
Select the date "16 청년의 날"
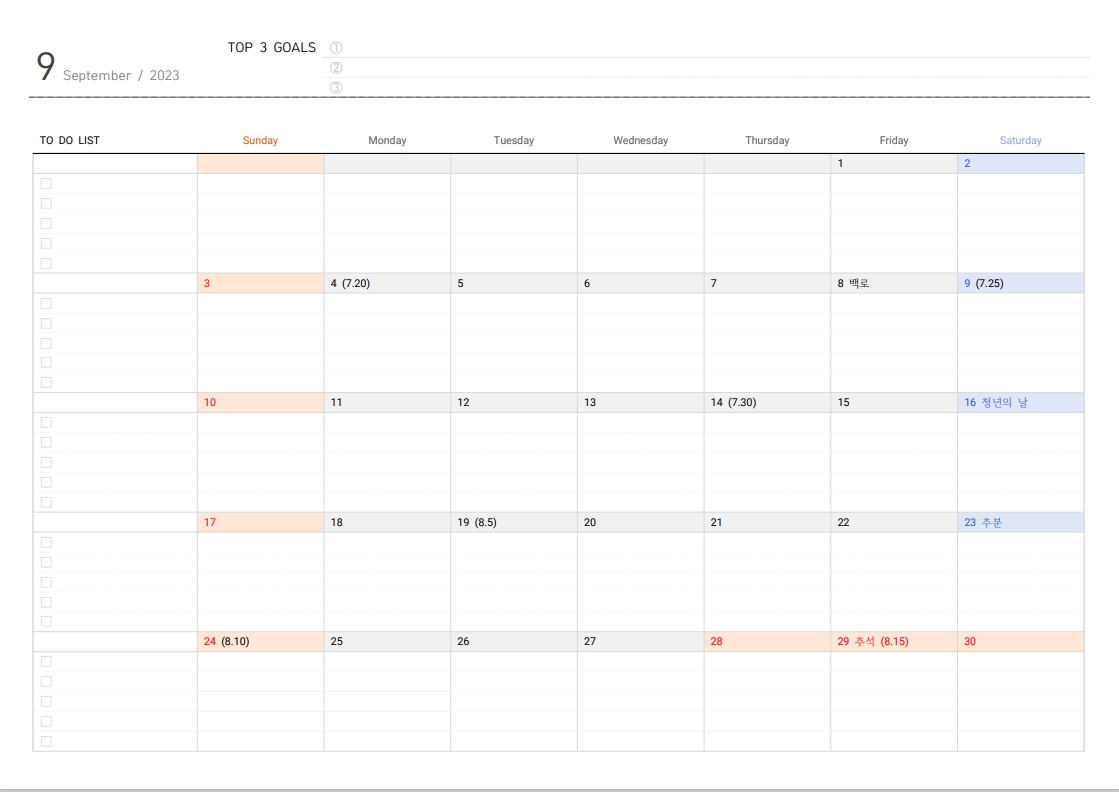1021,402
